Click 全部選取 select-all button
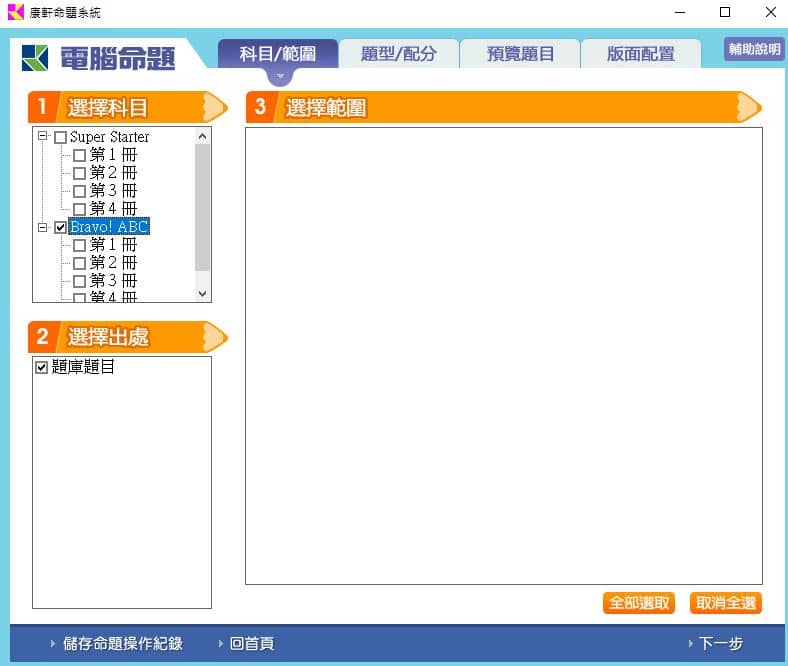788x666 pixels. tap(639, 603)
